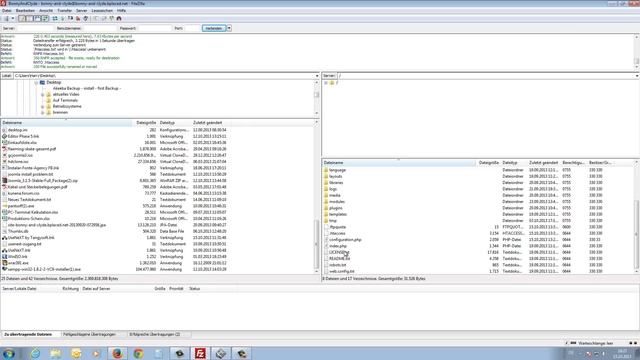Open the Hilfe menu
640x360 pixels.
tap(121, 11)
